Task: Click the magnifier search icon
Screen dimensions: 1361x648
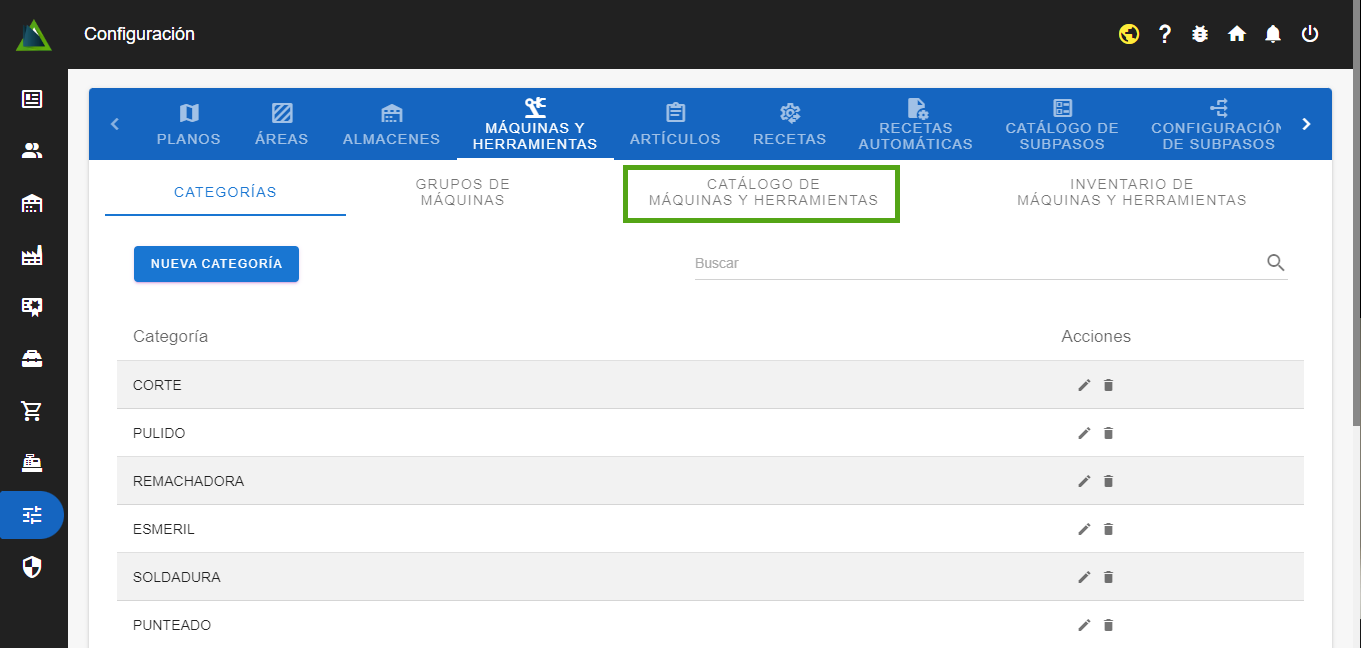Action: (x=1275, y=263)
